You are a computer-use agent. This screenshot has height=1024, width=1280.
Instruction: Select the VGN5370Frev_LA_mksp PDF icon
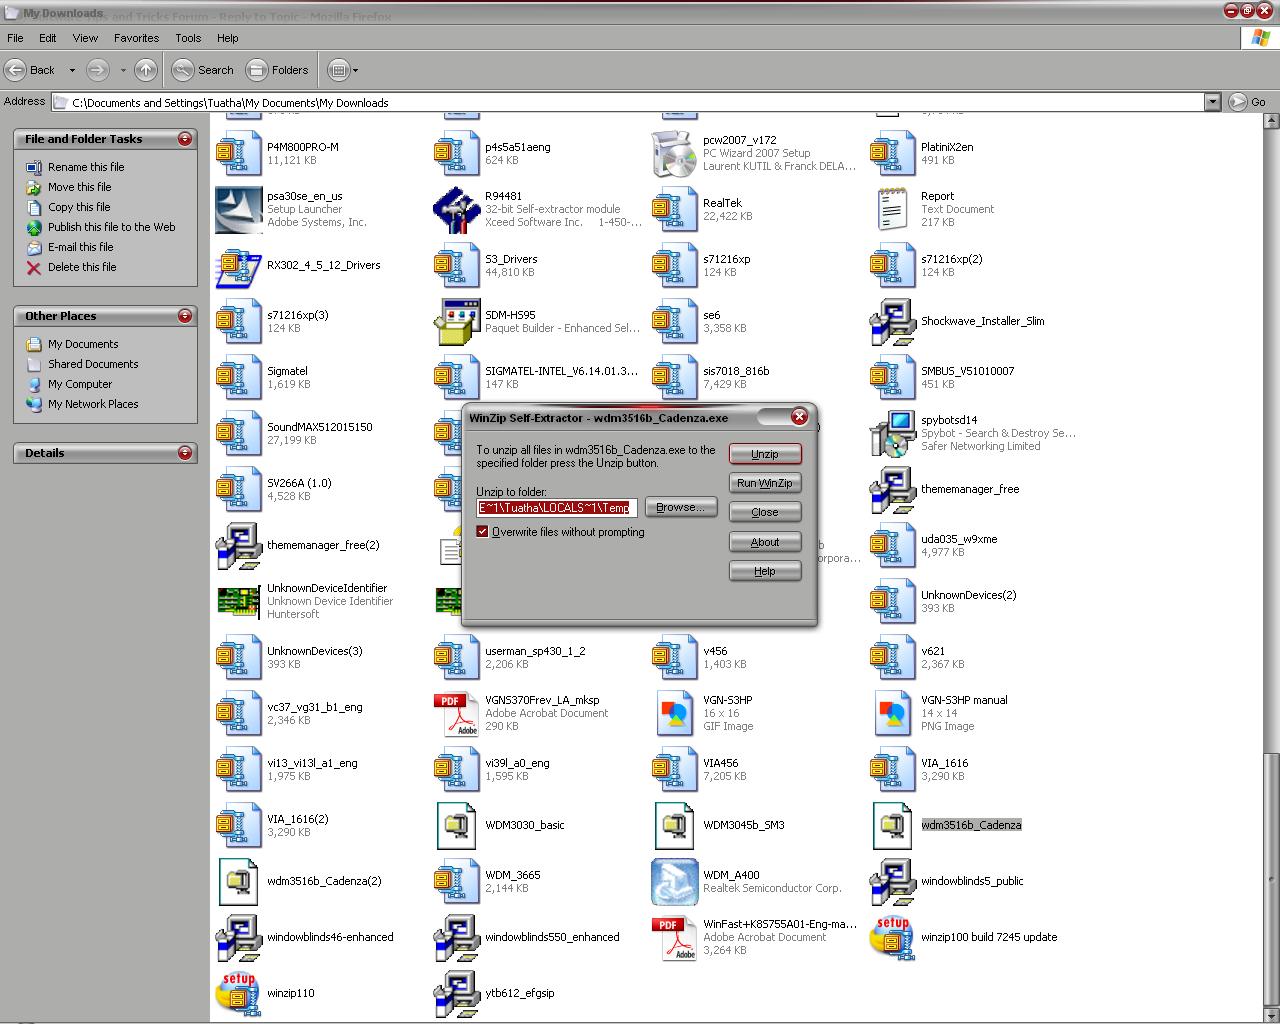(457, 713)
